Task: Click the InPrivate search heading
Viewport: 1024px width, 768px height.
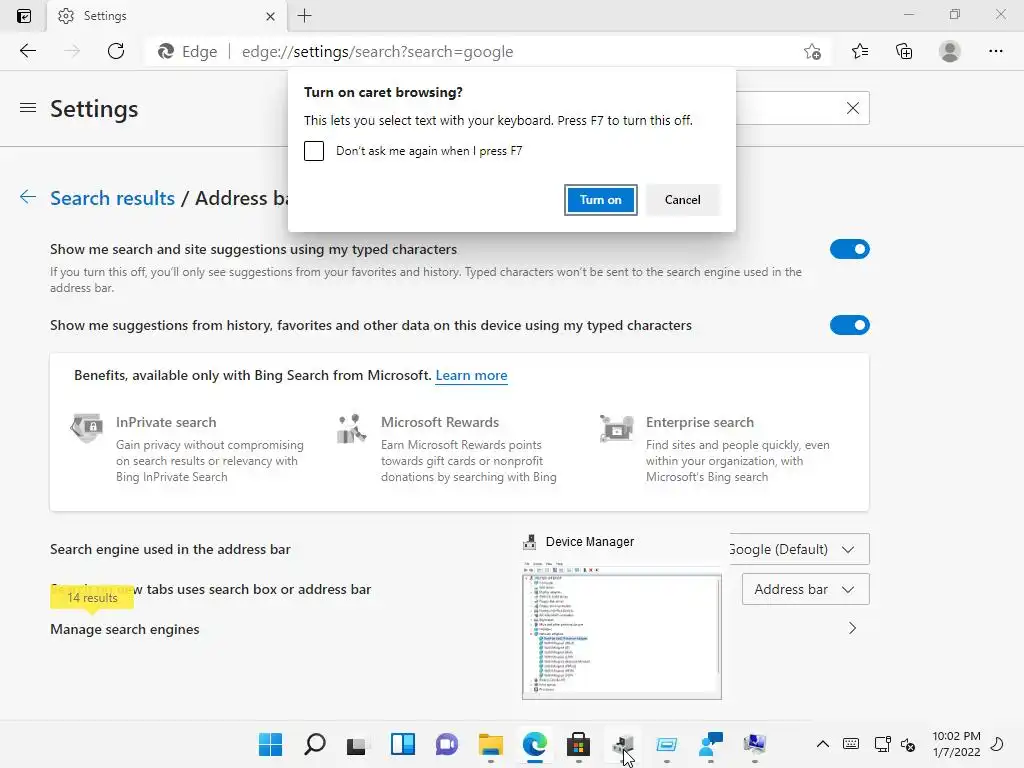Action: point(166,423)
